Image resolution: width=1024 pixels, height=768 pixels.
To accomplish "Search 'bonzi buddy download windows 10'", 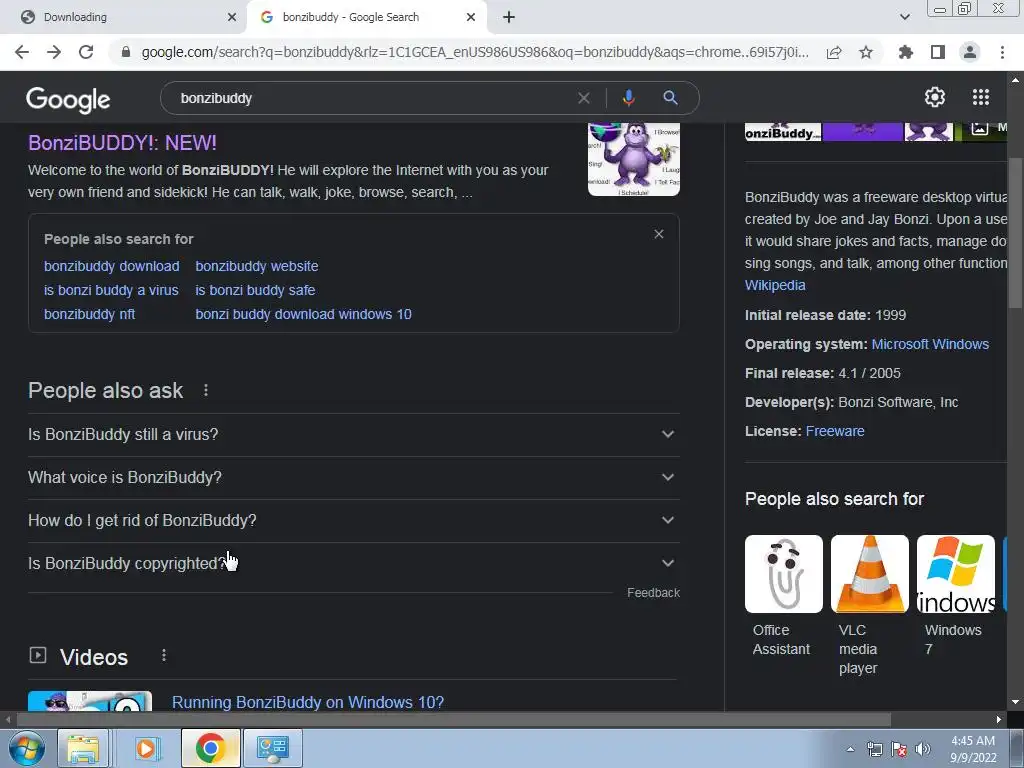I will [x=303, y=314].
